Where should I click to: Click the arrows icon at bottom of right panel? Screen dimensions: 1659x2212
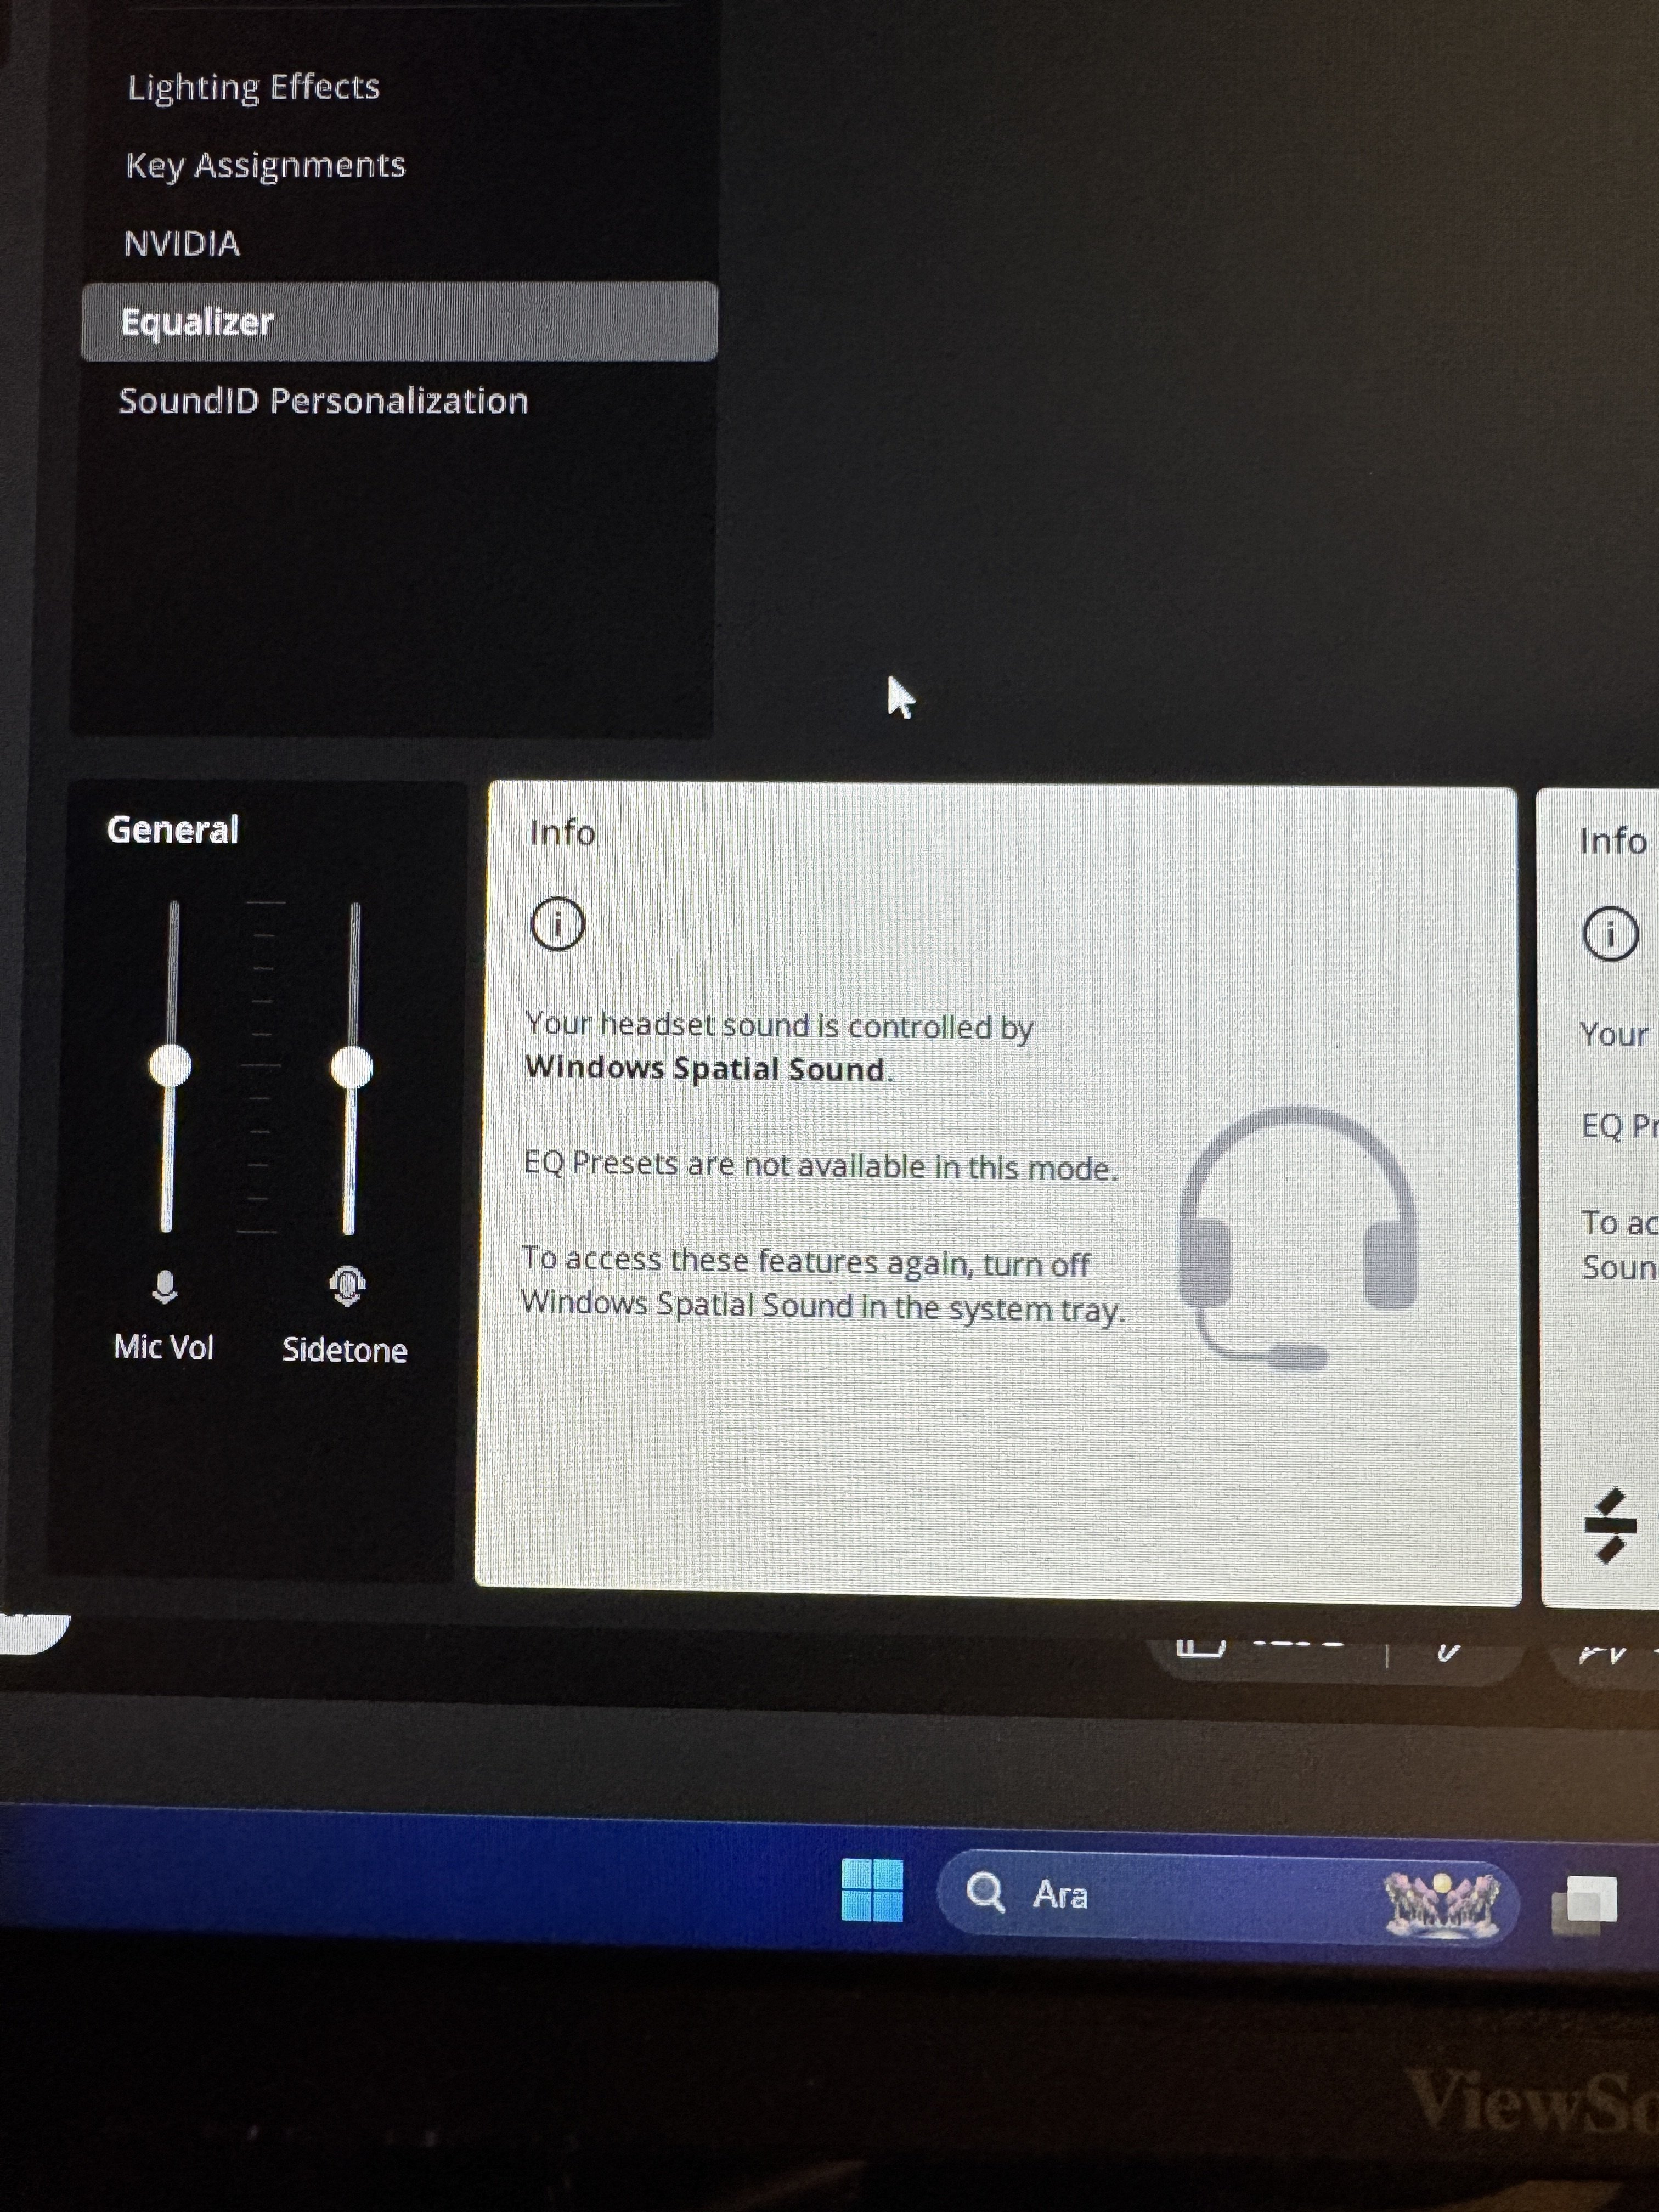pos(1610,1525)
